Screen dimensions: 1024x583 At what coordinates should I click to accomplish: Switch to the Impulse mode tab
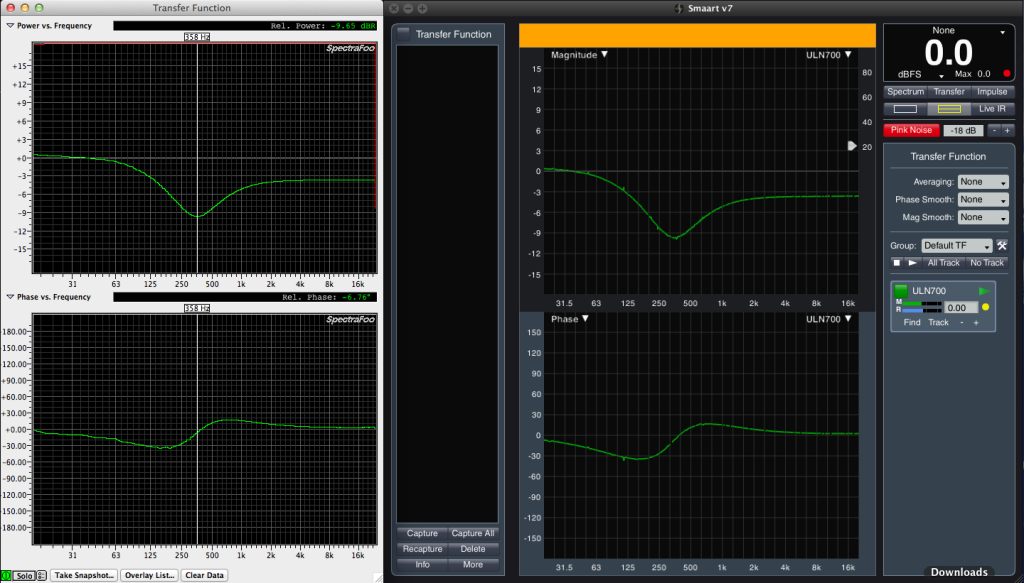coord(993,92)
